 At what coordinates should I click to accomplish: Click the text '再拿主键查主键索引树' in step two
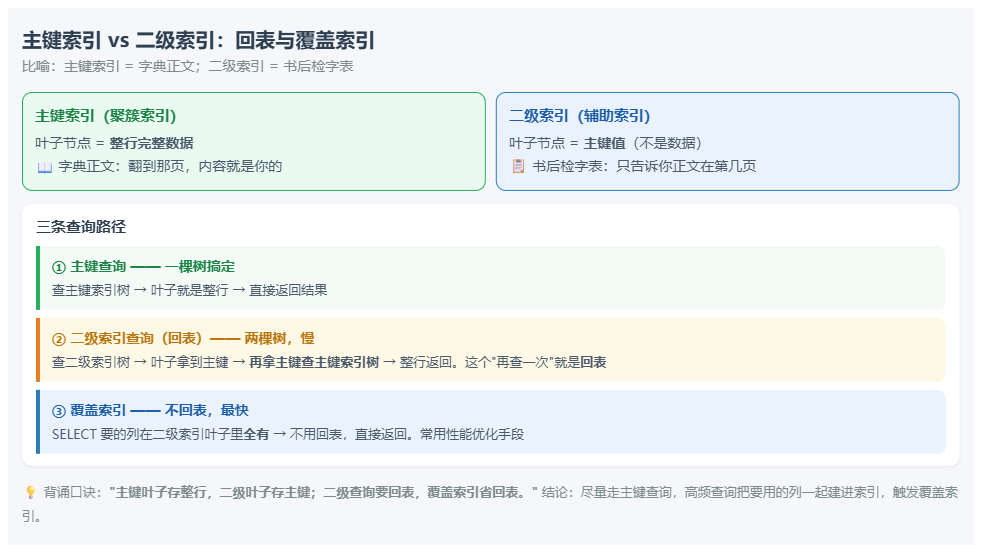314,363
